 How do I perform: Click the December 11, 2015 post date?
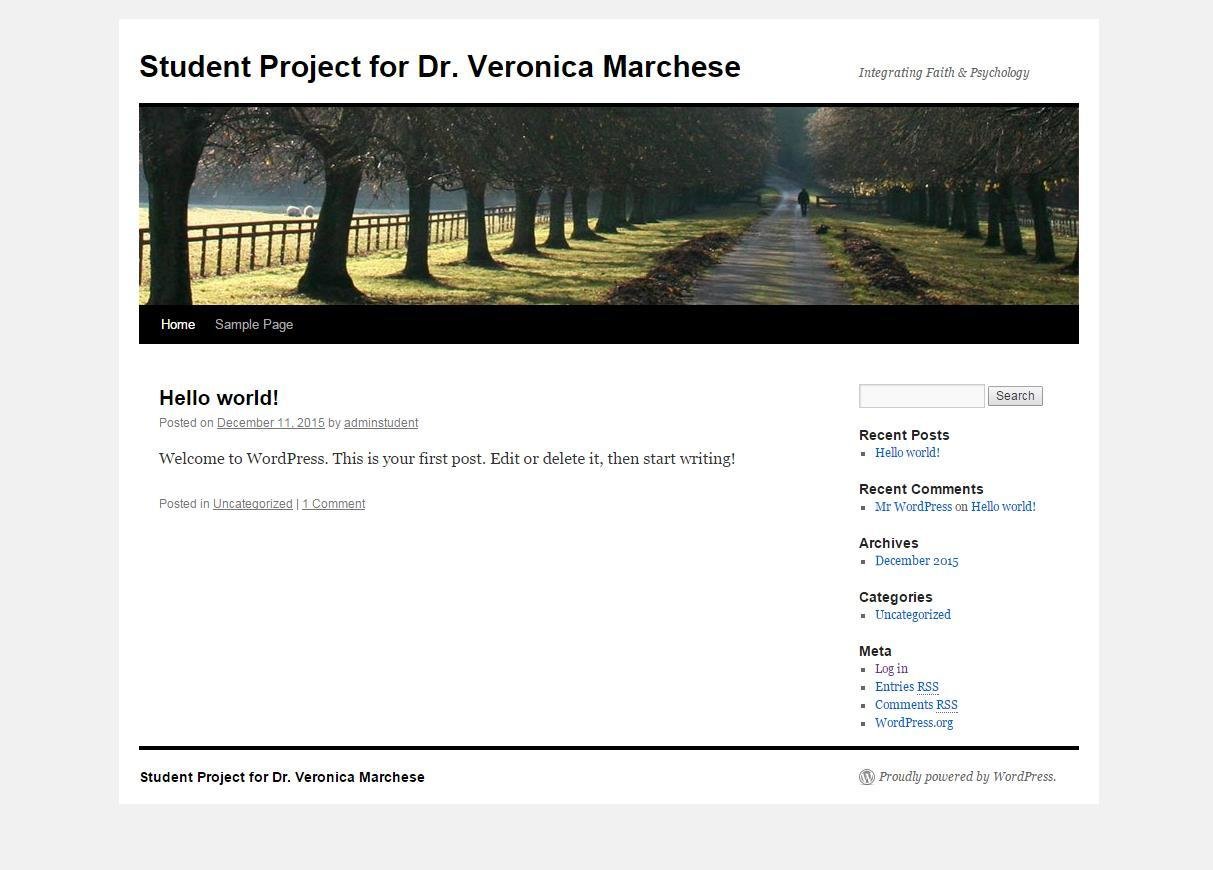pyautogui.click(x=271, y=423)
